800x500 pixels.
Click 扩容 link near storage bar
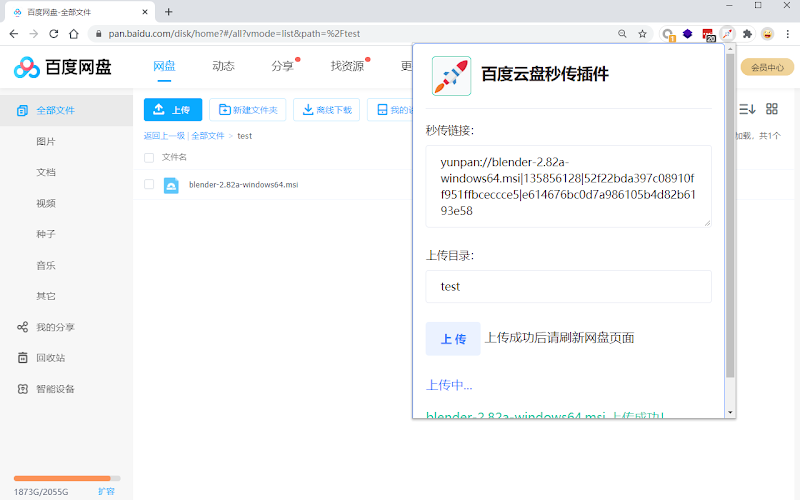click(x=106, y=491)
